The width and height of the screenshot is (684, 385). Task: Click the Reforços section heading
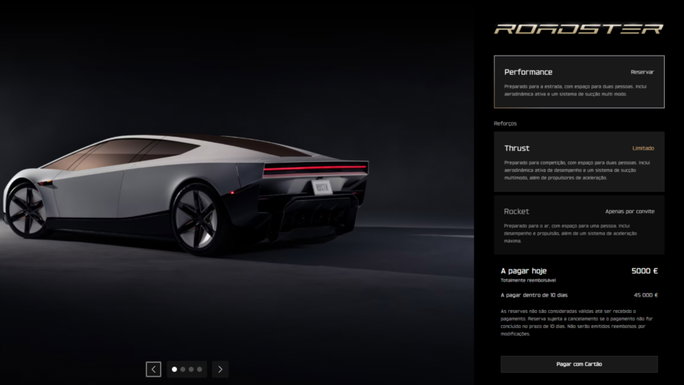coord(505,123)
